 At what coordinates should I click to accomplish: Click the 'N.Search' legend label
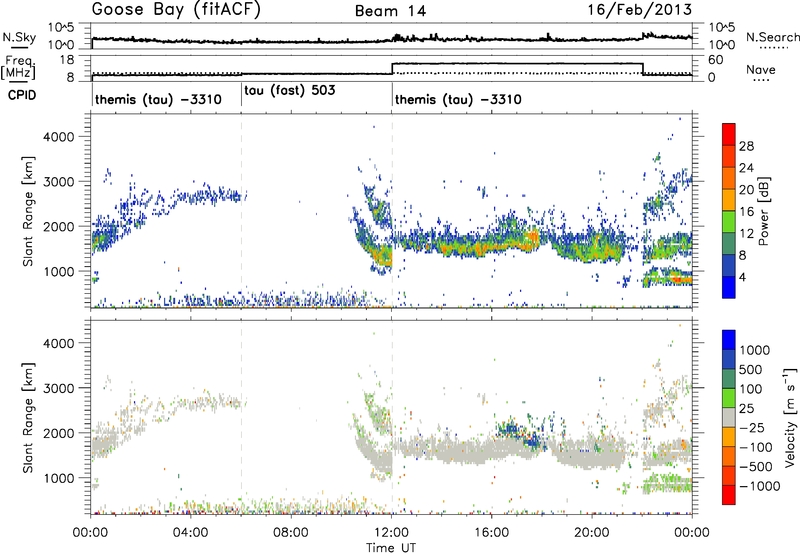(x=772, y=37)
